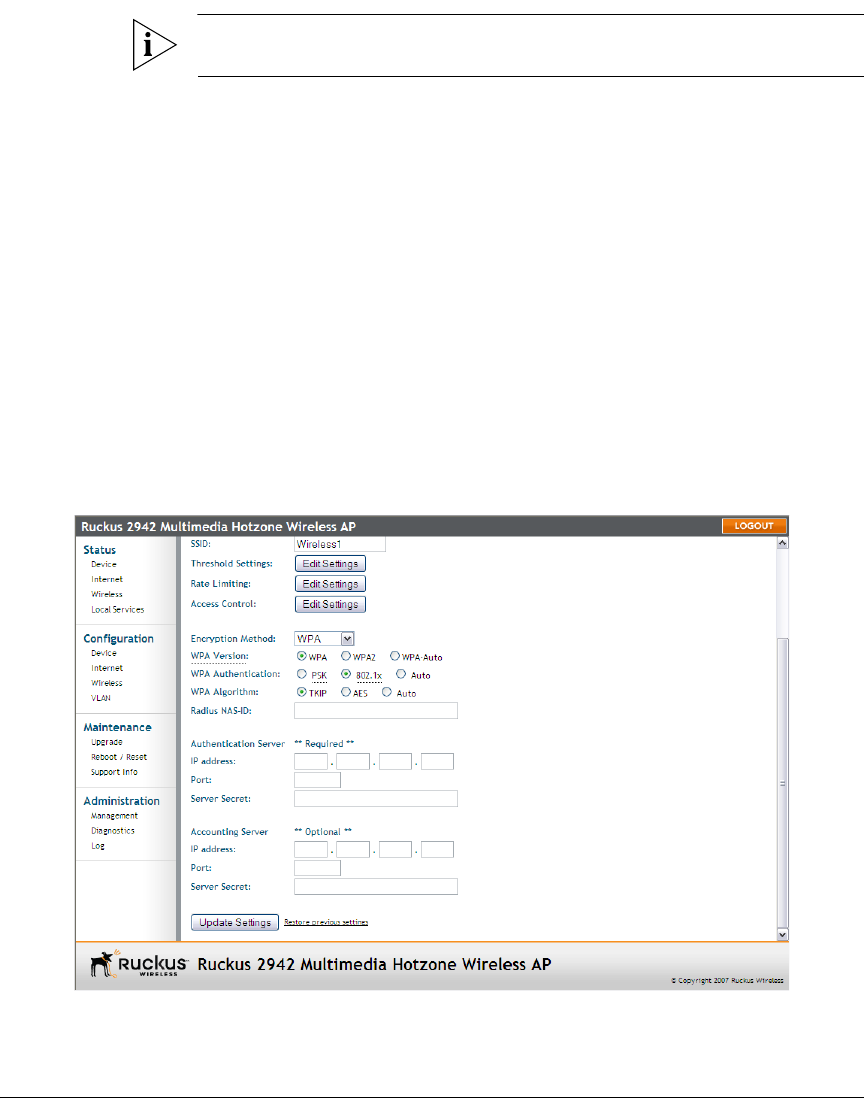This screenshot has width=864, height=1099.
Task: Click second octet of Authentication Server IP
Action: pos(353,761)
